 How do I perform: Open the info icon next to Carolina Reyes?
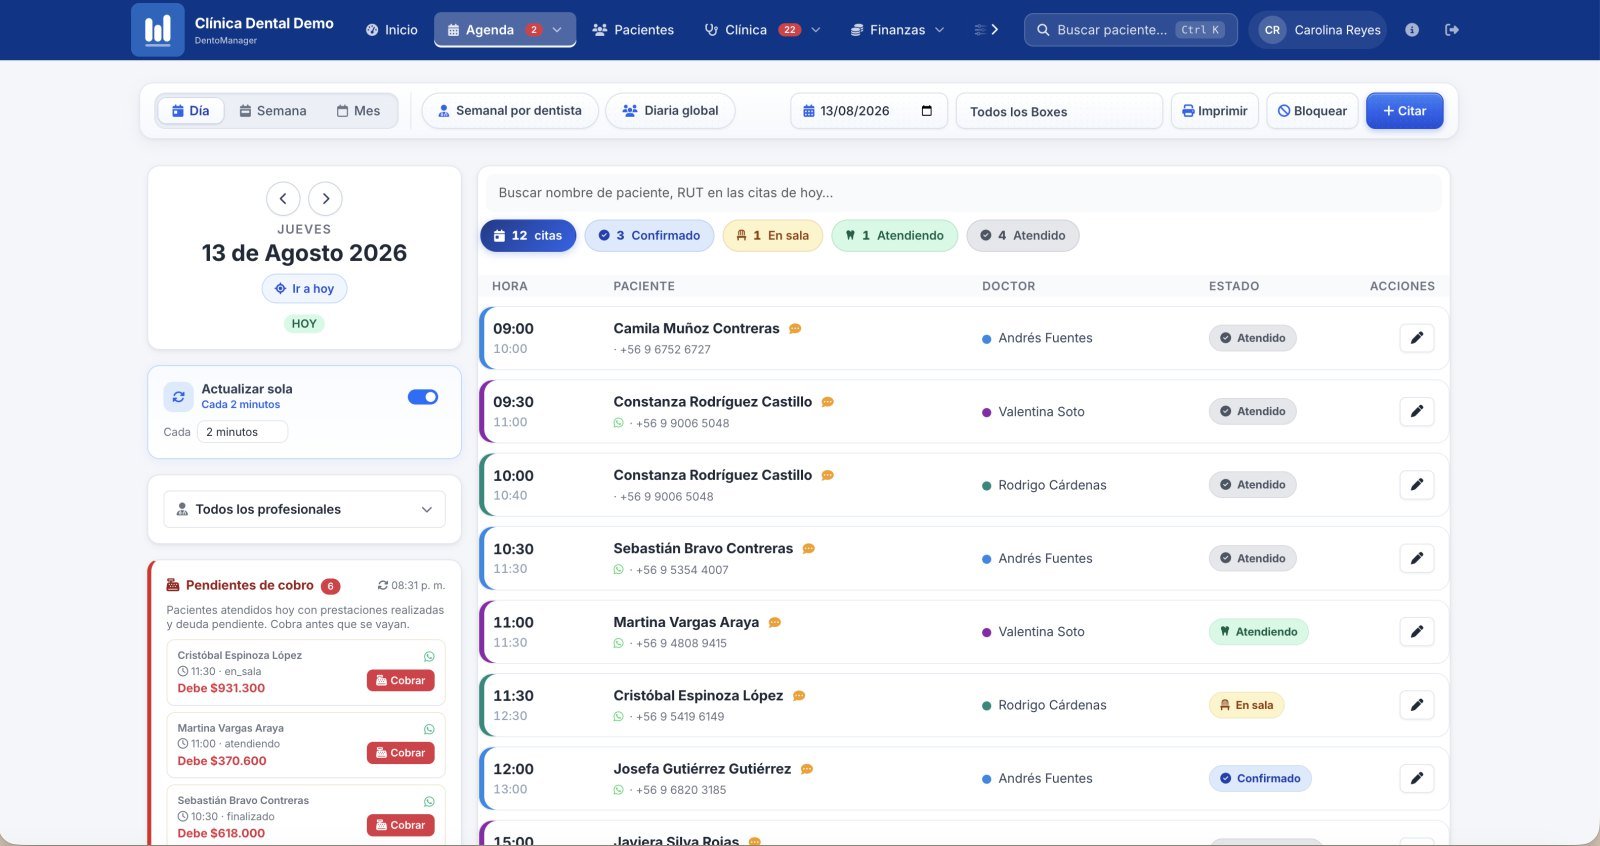[x=1412, y=30]
